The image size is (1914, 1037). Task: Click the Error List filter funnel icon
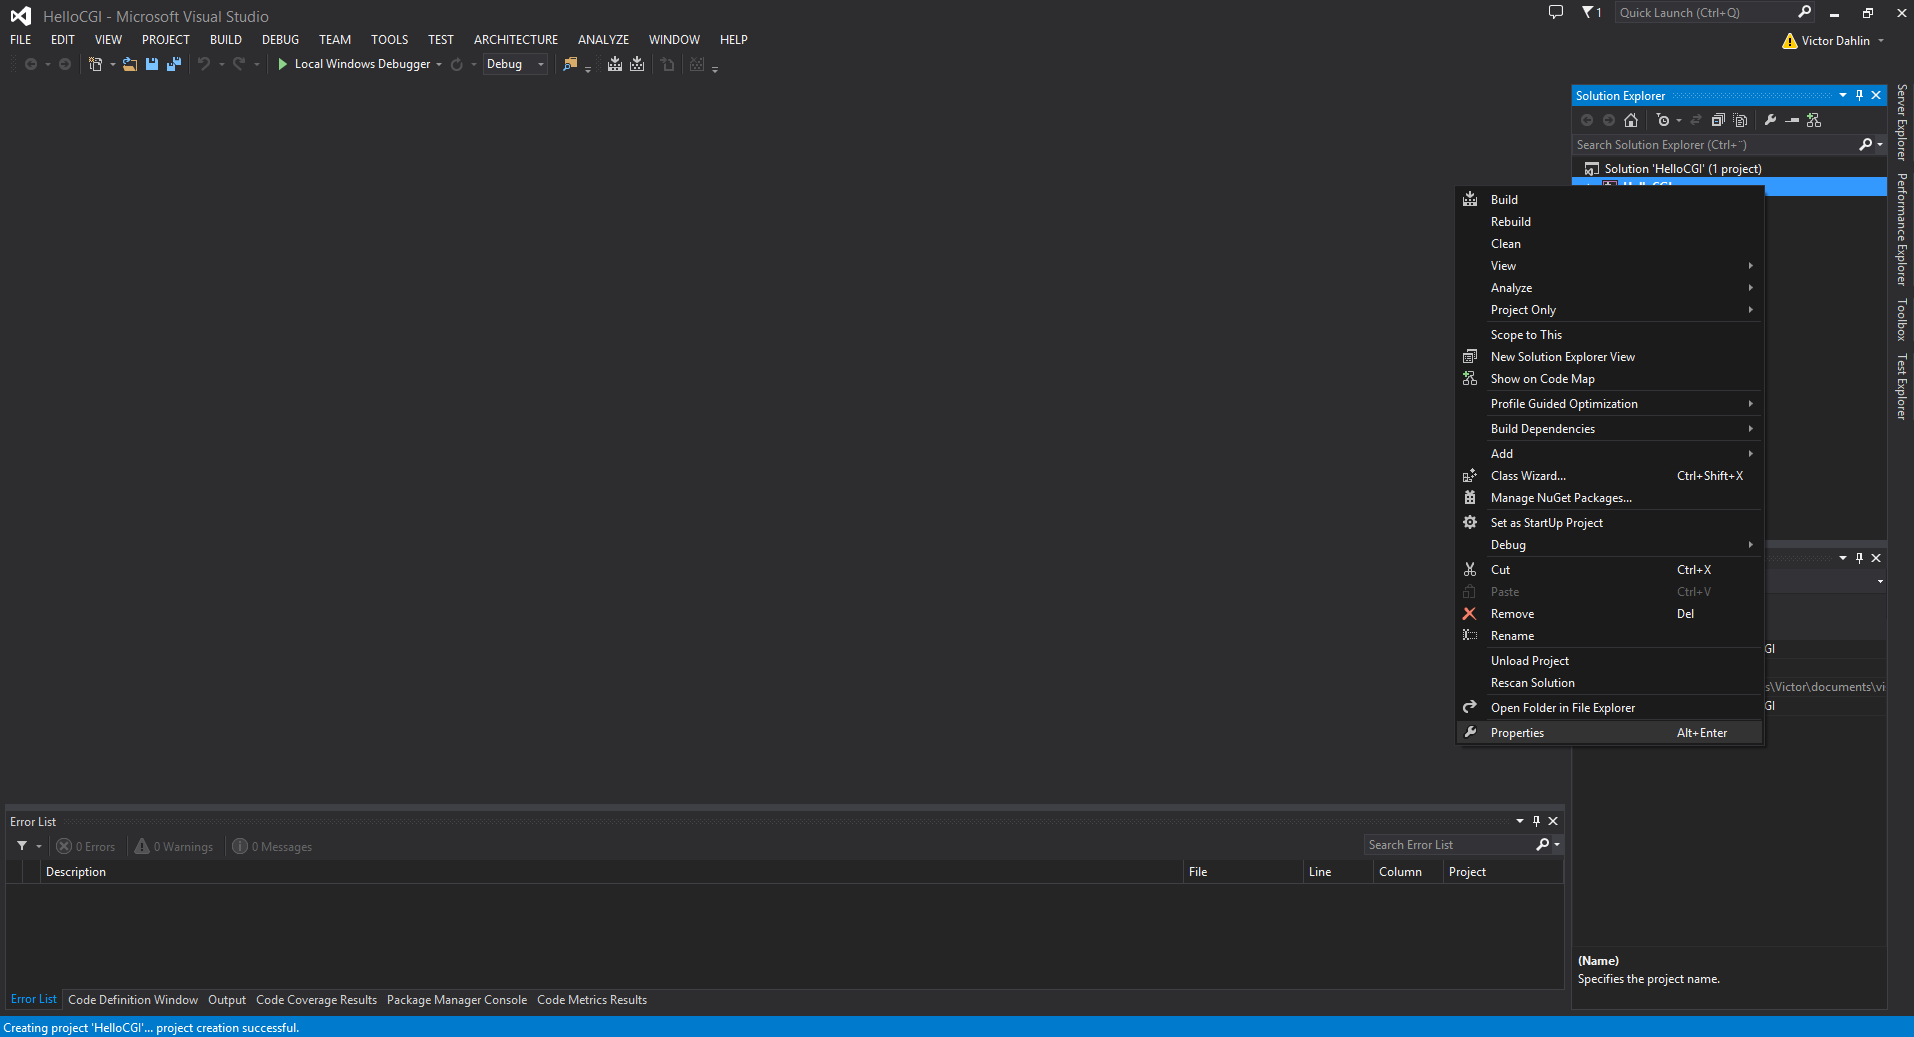pos(22,846)
